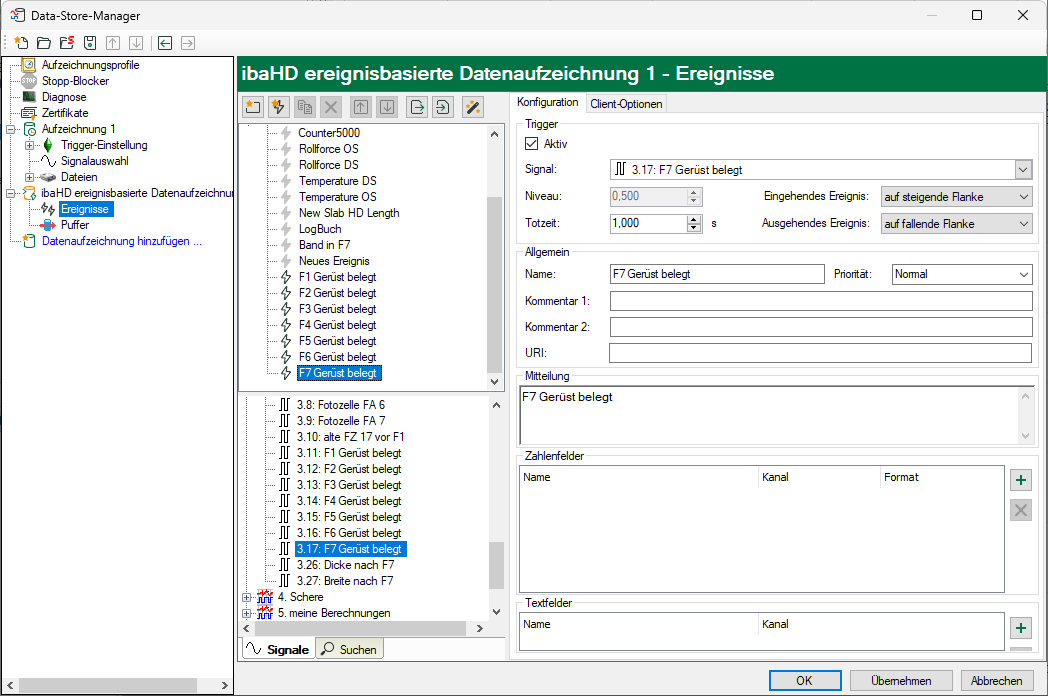1048x696 pixels.
Task: Click the Kommentar 1 input field
Action: point(820,302)
